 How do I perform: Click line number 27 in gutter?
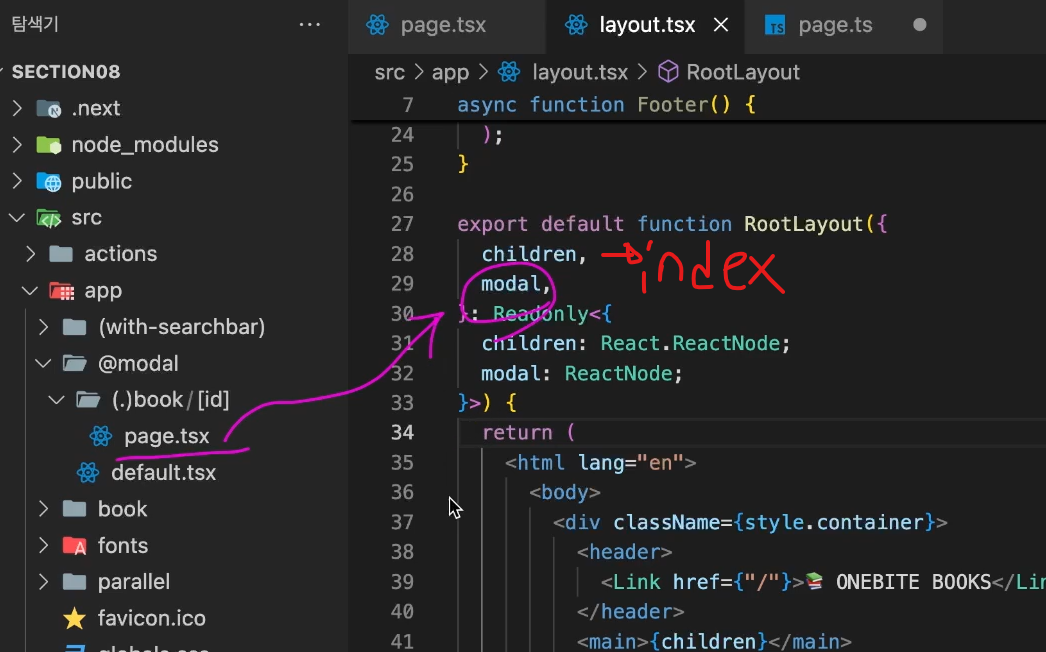[x=402, y=224]
